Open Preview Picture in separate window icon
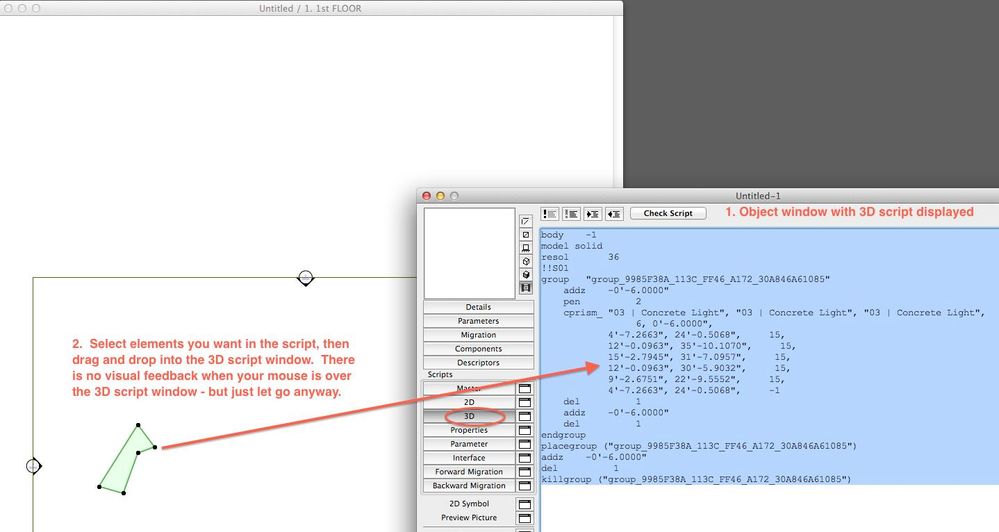 [x=524, y=518]
